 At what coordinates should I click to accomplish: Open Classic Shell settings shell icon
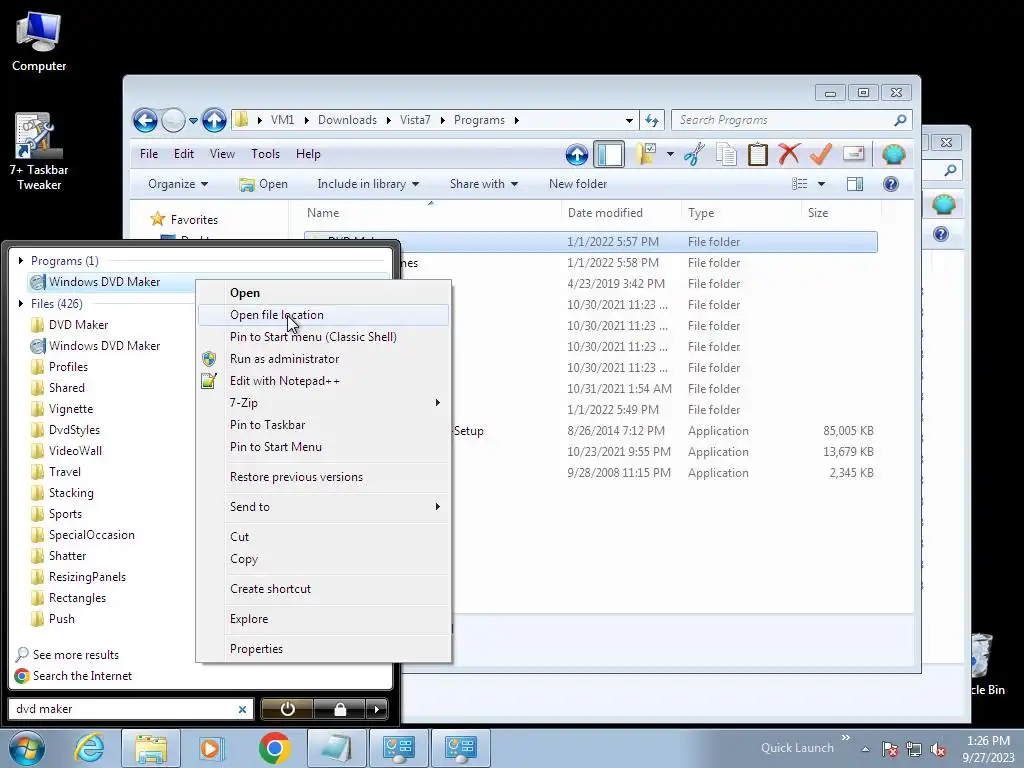point(893,155)
